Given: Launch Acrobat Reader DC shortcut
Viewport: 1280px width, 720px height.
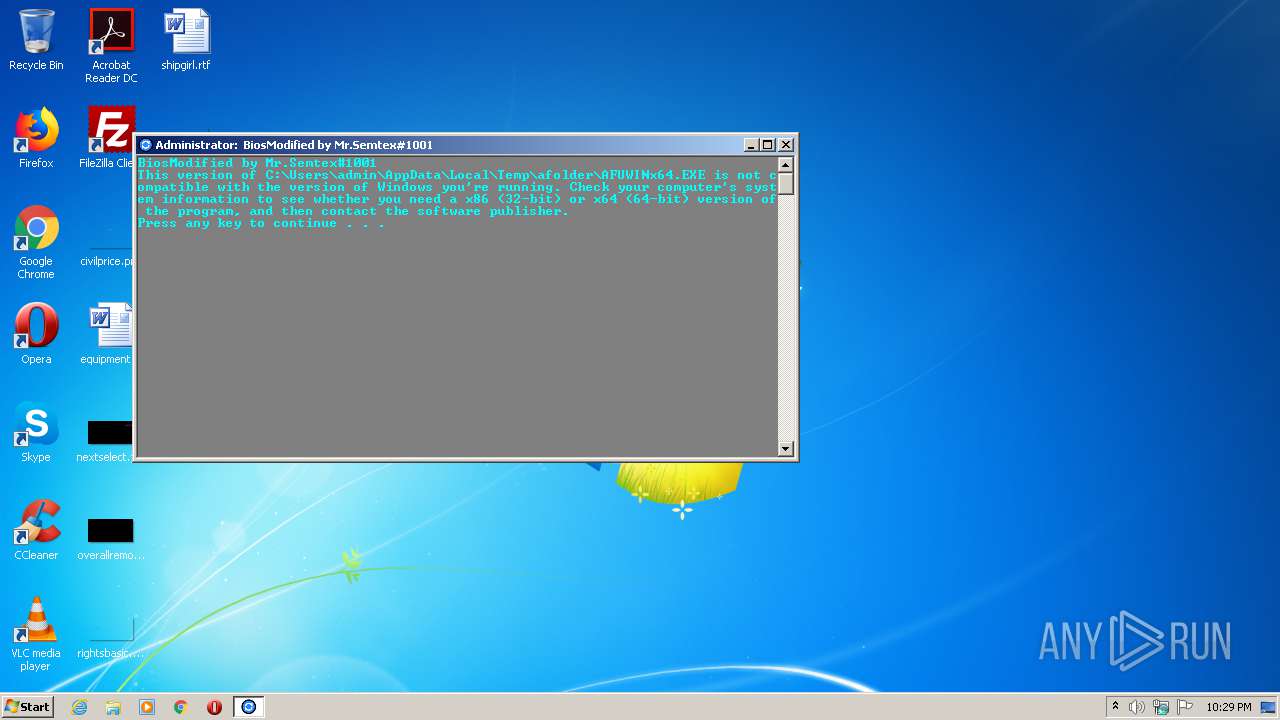Looking at the screenshot, I should [111, 45].
